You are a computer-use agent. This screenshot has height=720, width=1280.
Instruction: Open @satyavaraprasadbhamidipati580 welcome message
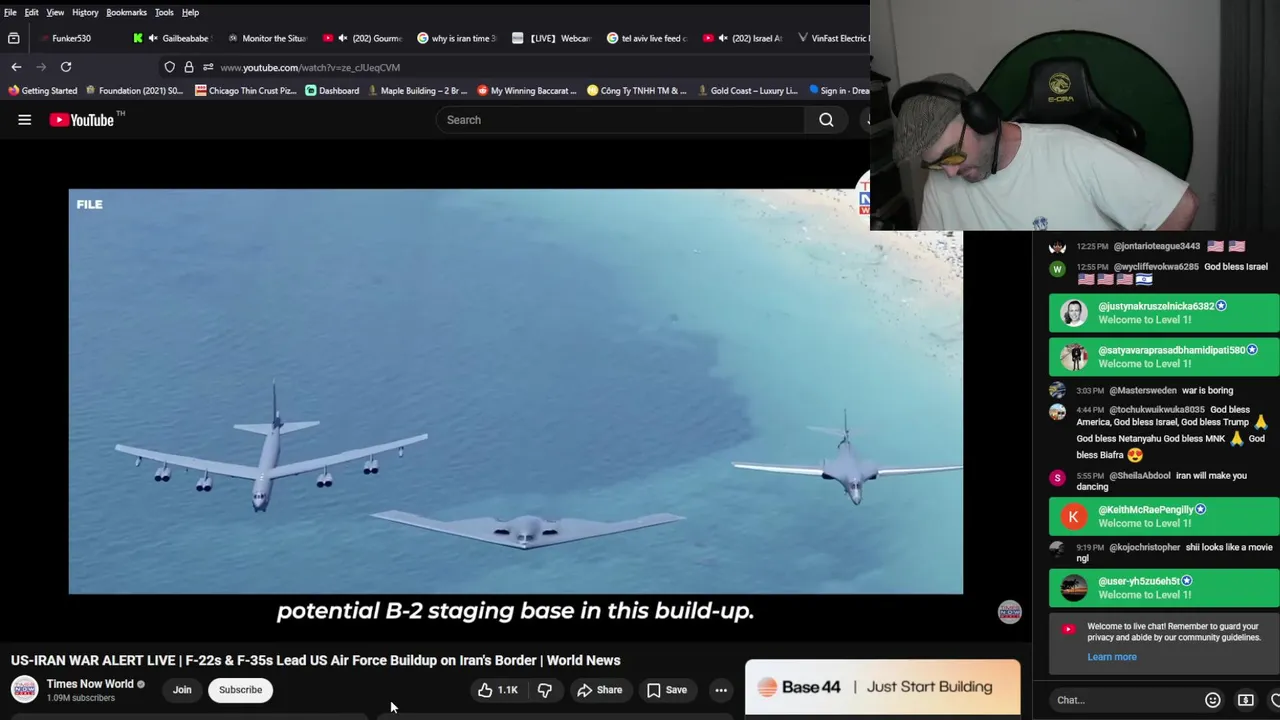[1164, 357]
